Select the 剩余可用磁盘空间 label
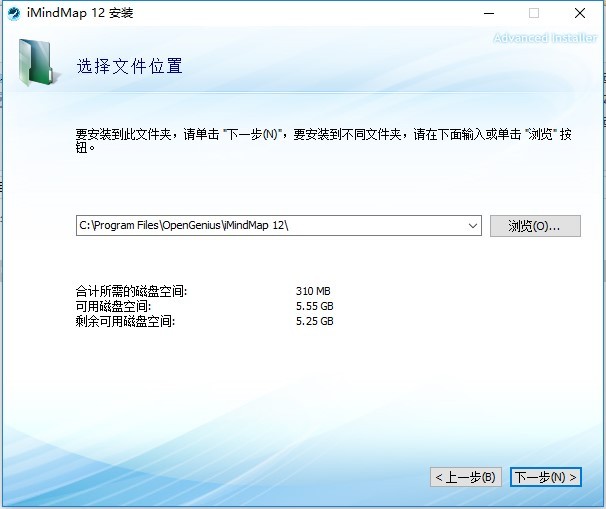The height and width of the screenshot is (509, 606). pos(125,321)
